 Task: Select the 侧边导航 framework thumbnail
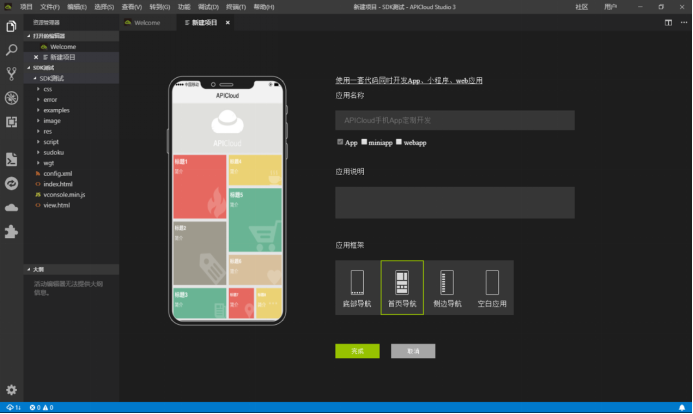tap(447, 288)
